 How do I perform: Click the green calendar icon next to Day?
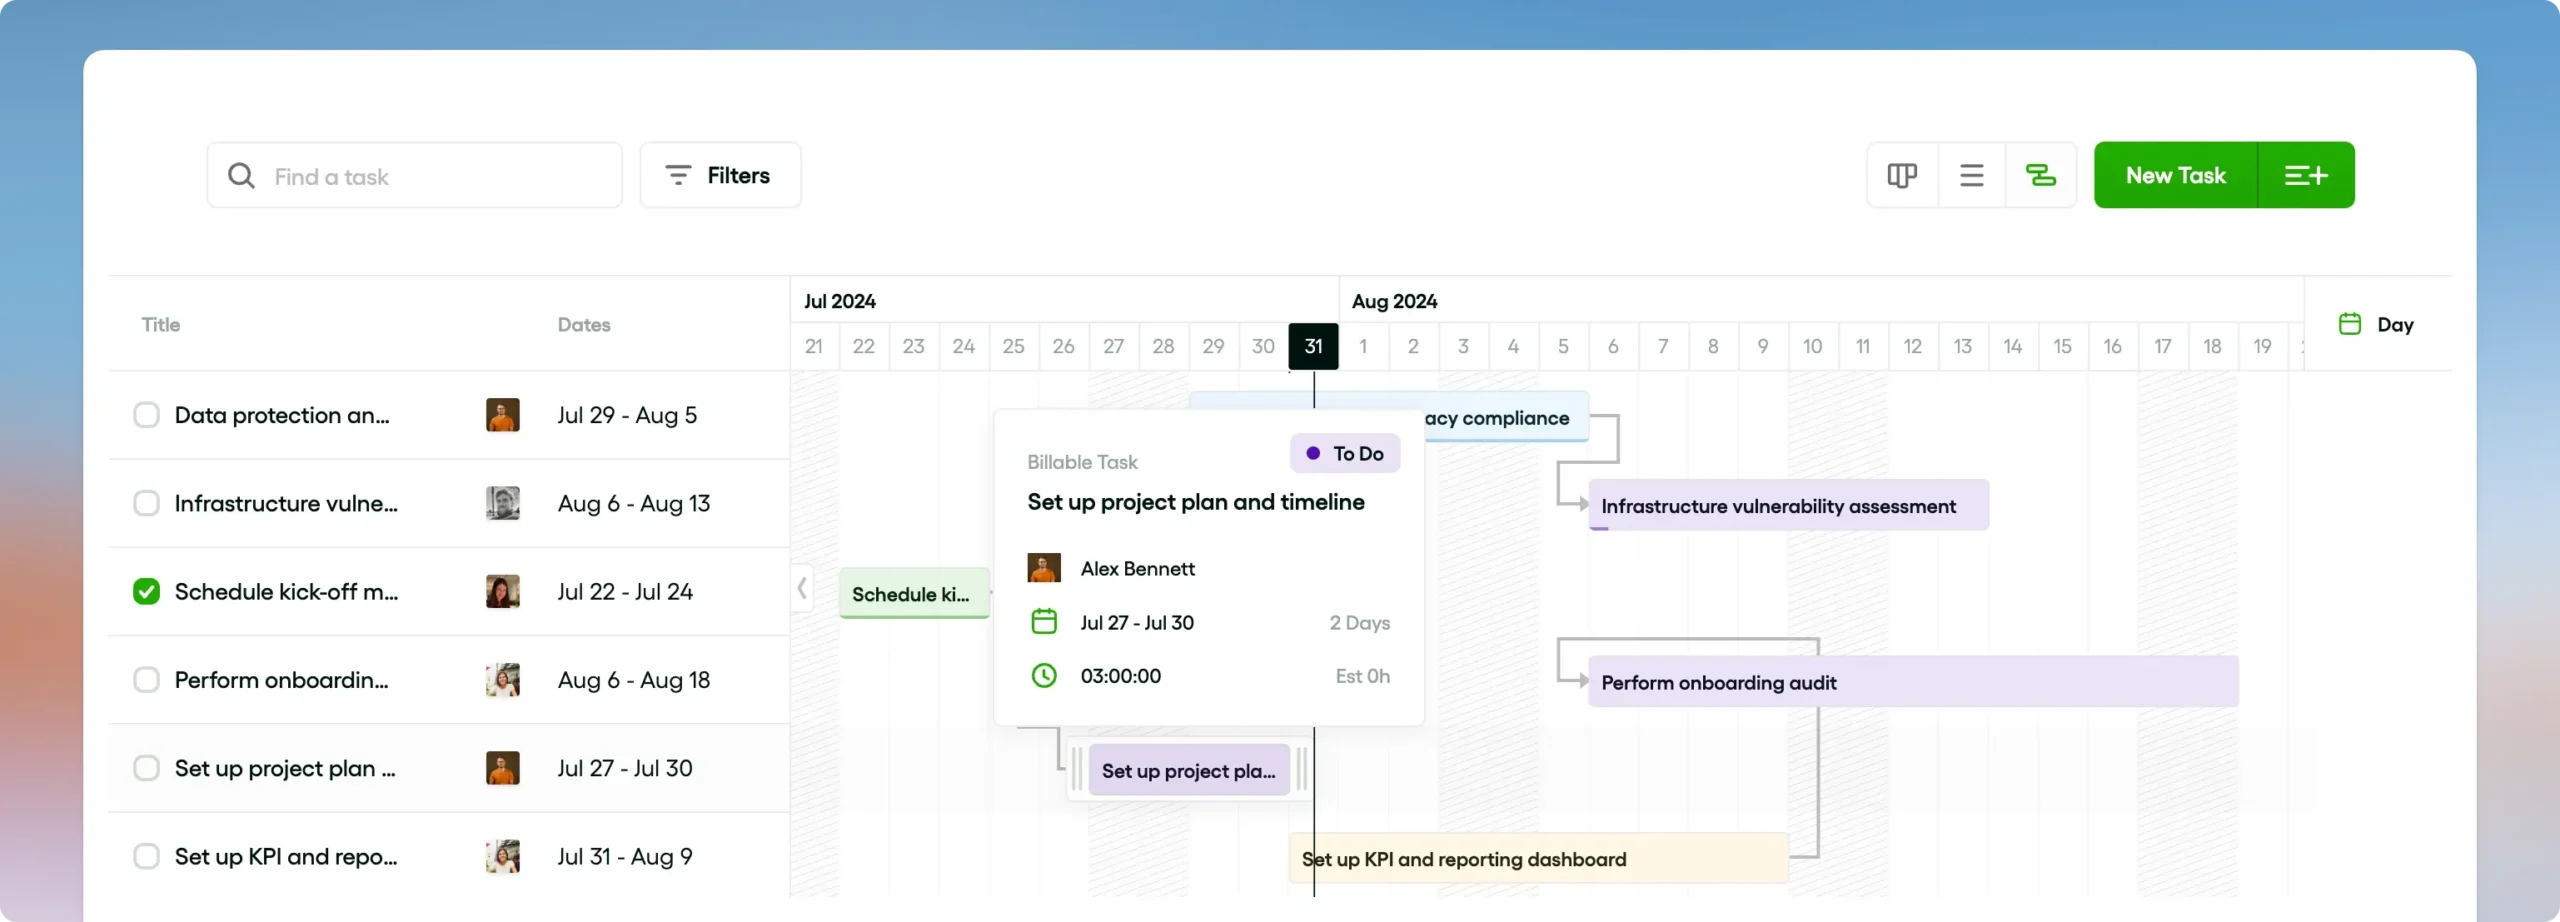click(2349, 323)
